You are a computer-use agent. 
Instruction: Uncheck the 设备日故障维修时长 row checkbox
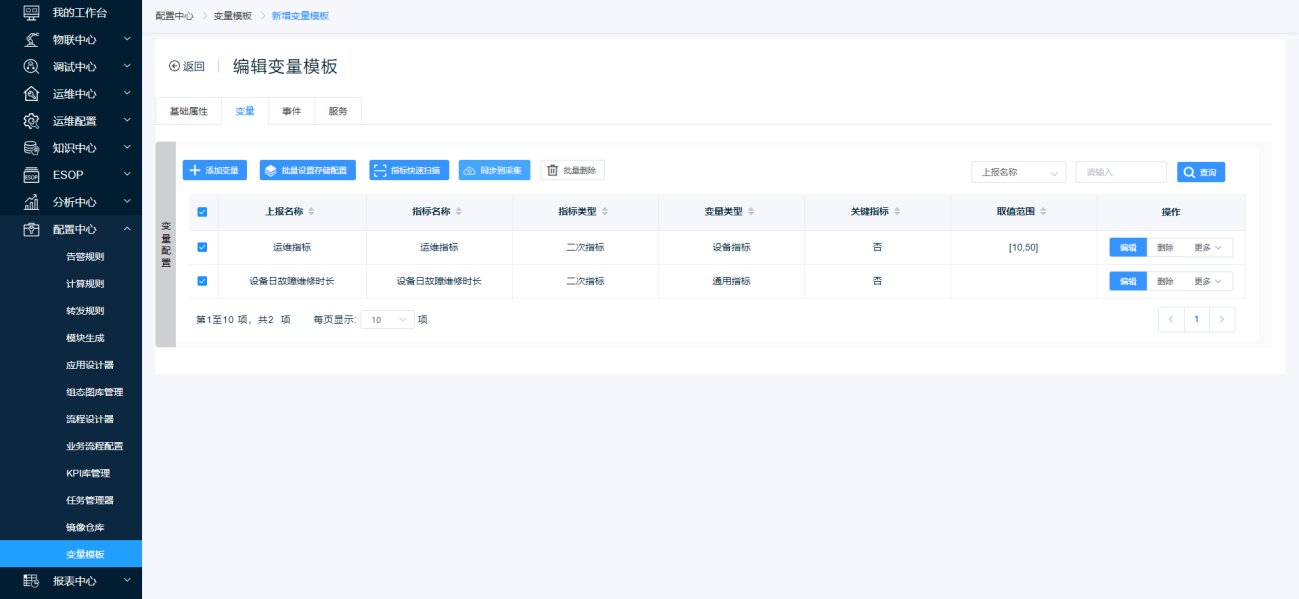(202, 281)
